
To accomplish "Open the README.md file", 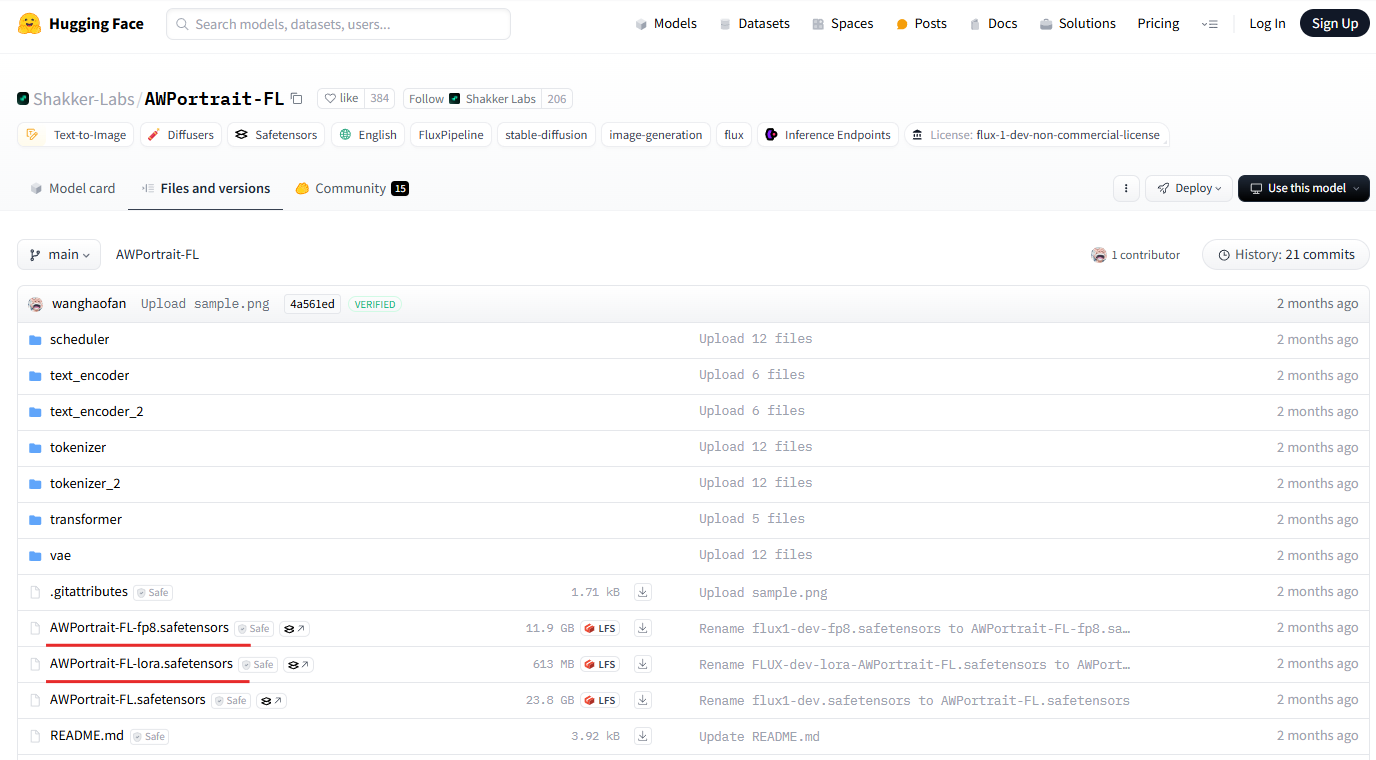I will click(x=87, y=735).
